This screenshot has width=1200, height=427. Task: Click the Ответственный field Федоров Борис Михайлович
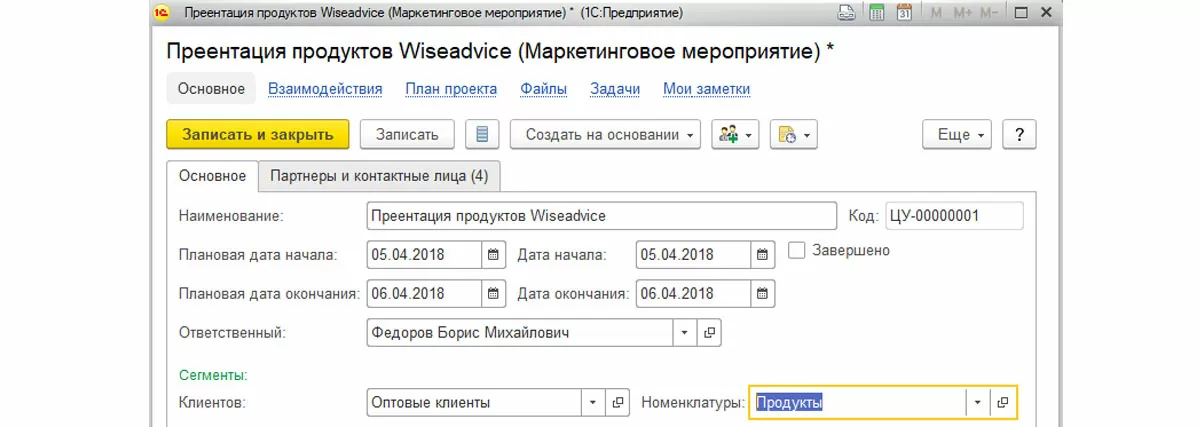[520, 332]
